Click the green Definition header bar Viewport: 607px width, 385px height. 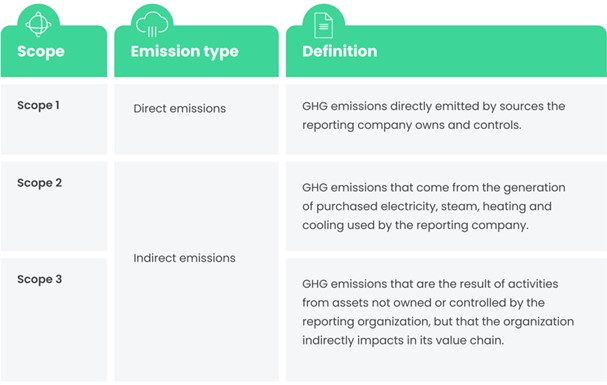446,51
